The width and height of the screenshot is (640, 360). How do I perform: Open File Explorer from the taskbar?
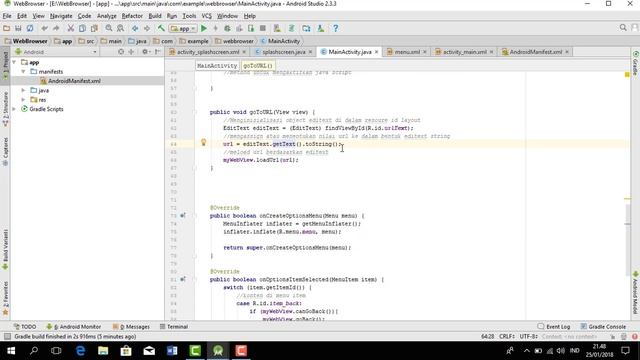tap(103, 351)
